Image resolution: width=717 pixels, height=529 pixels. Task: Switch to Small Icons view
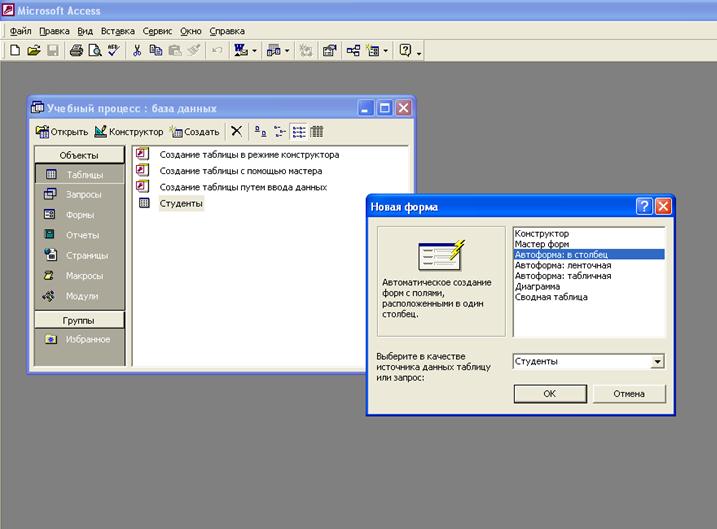pyautogui.click(x=279, y=132)
